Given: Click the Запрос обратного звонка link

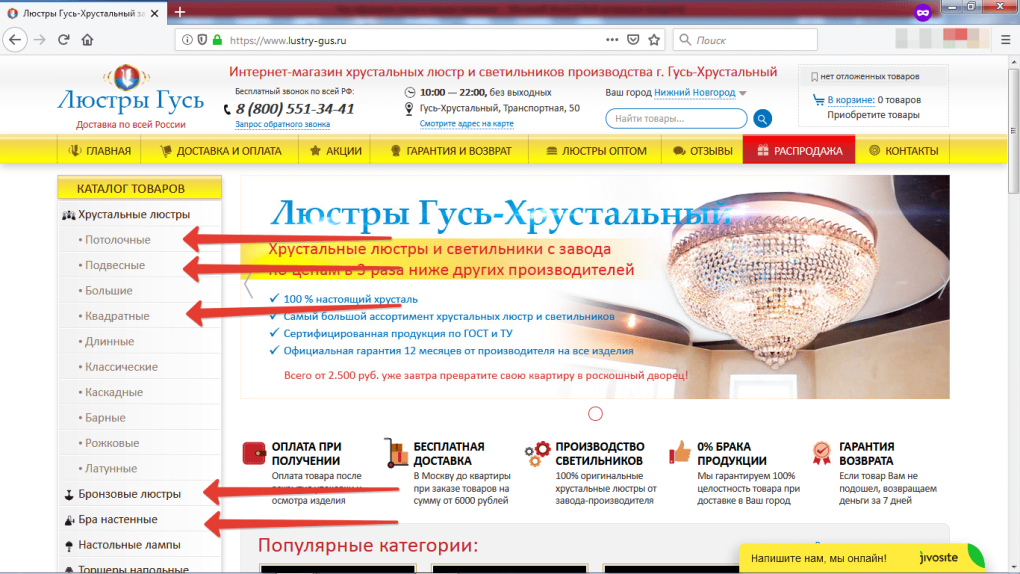Looking at the screenshot, I should [282, 125].
